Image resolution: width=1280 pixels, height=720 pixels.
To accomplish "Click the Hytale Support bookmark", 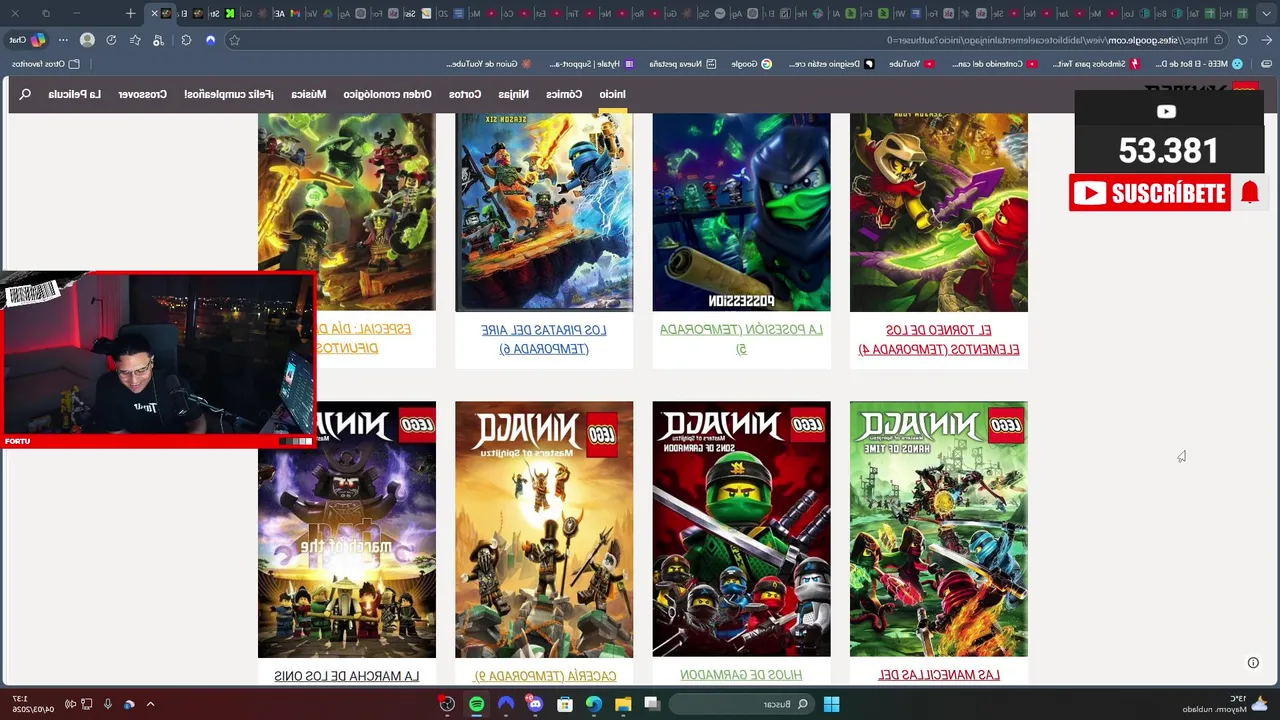I will click(x=592, y=63).
